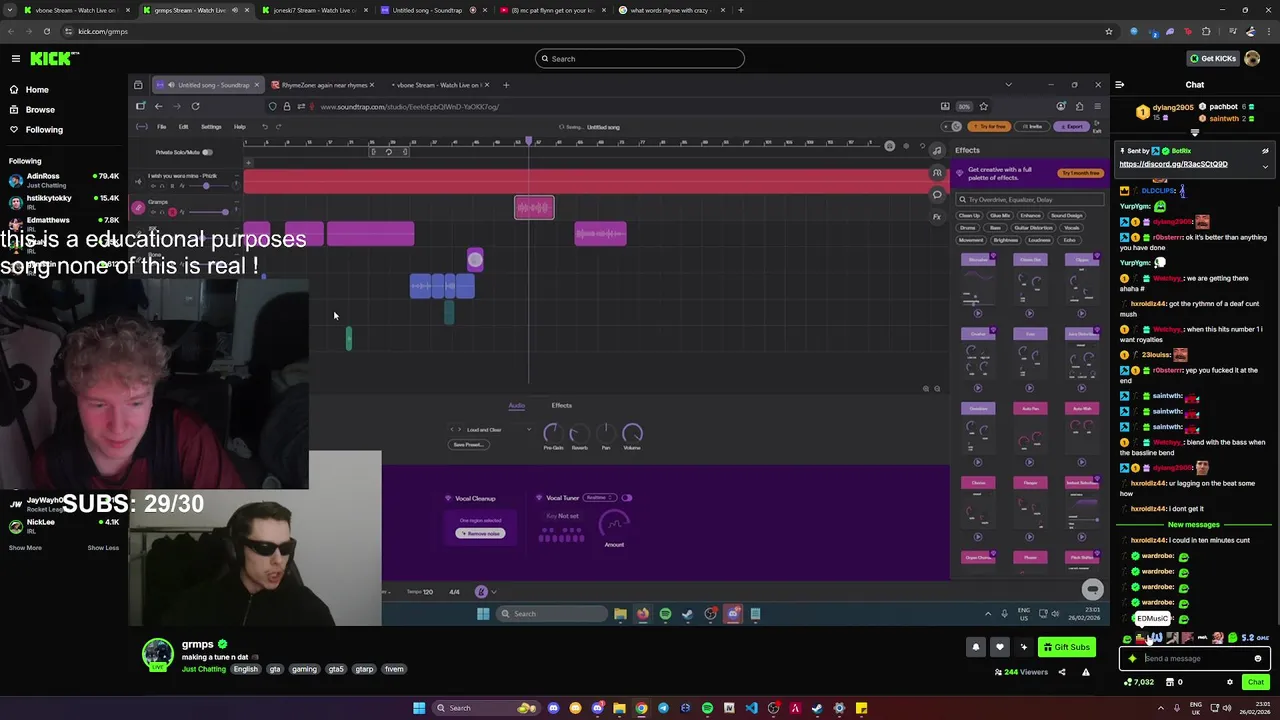Click Spotify icon in Windows taskbar

click(707, 708)
